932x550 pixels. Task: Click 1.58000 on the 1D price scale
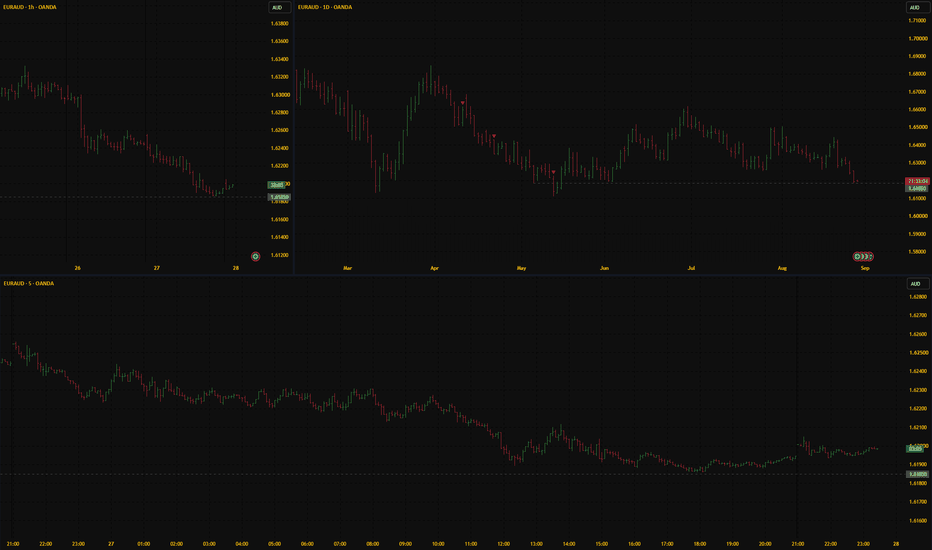(917, 252)
